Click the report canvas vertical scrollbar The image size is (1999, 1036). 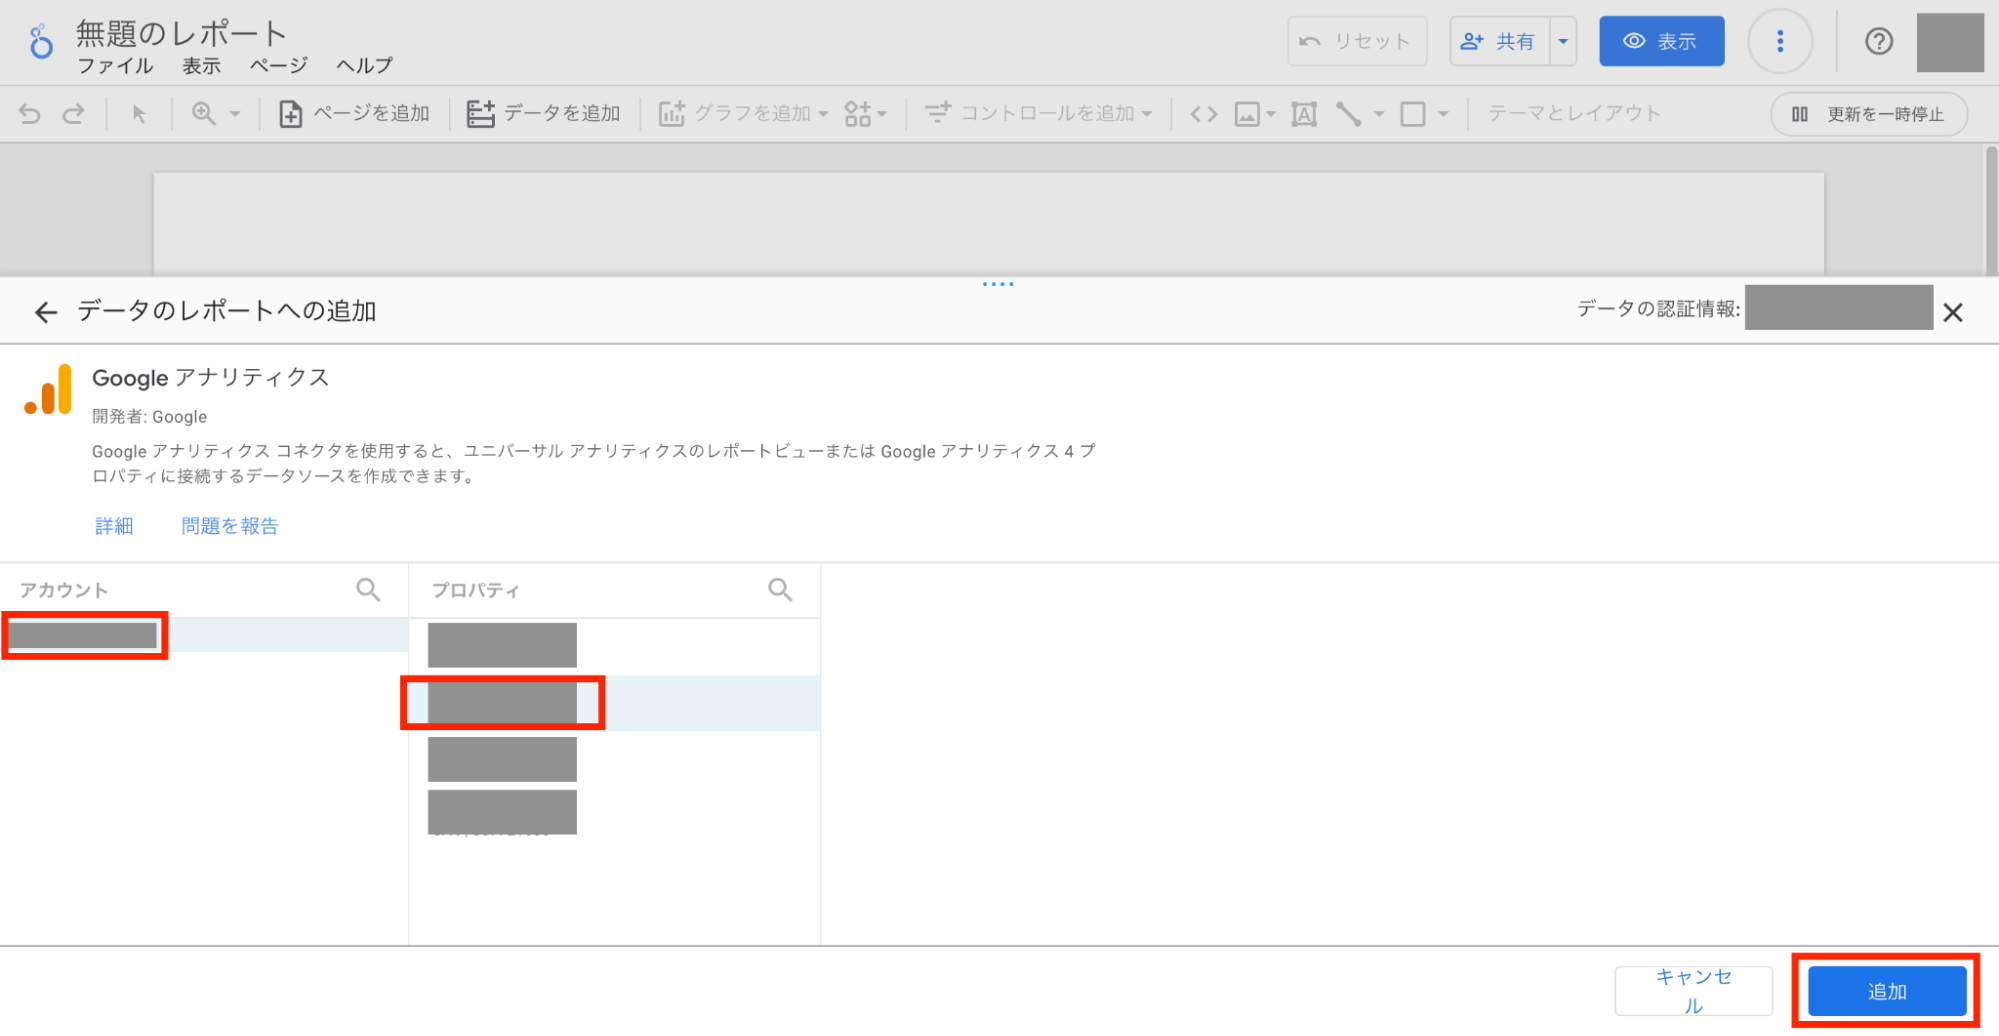1990,209
